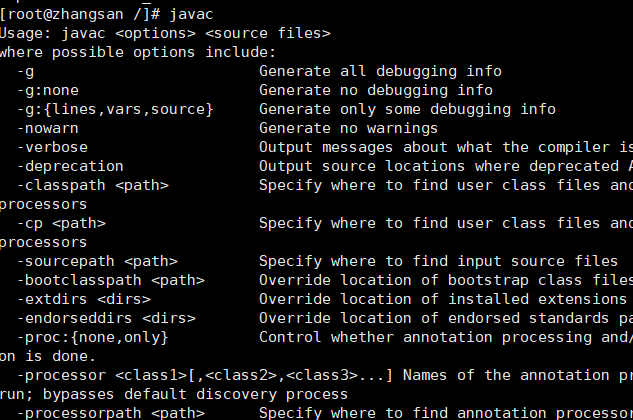Screen dimensions: 633x420
Task: Click the '-deprecation' option text
Action: tap(71, 166)
